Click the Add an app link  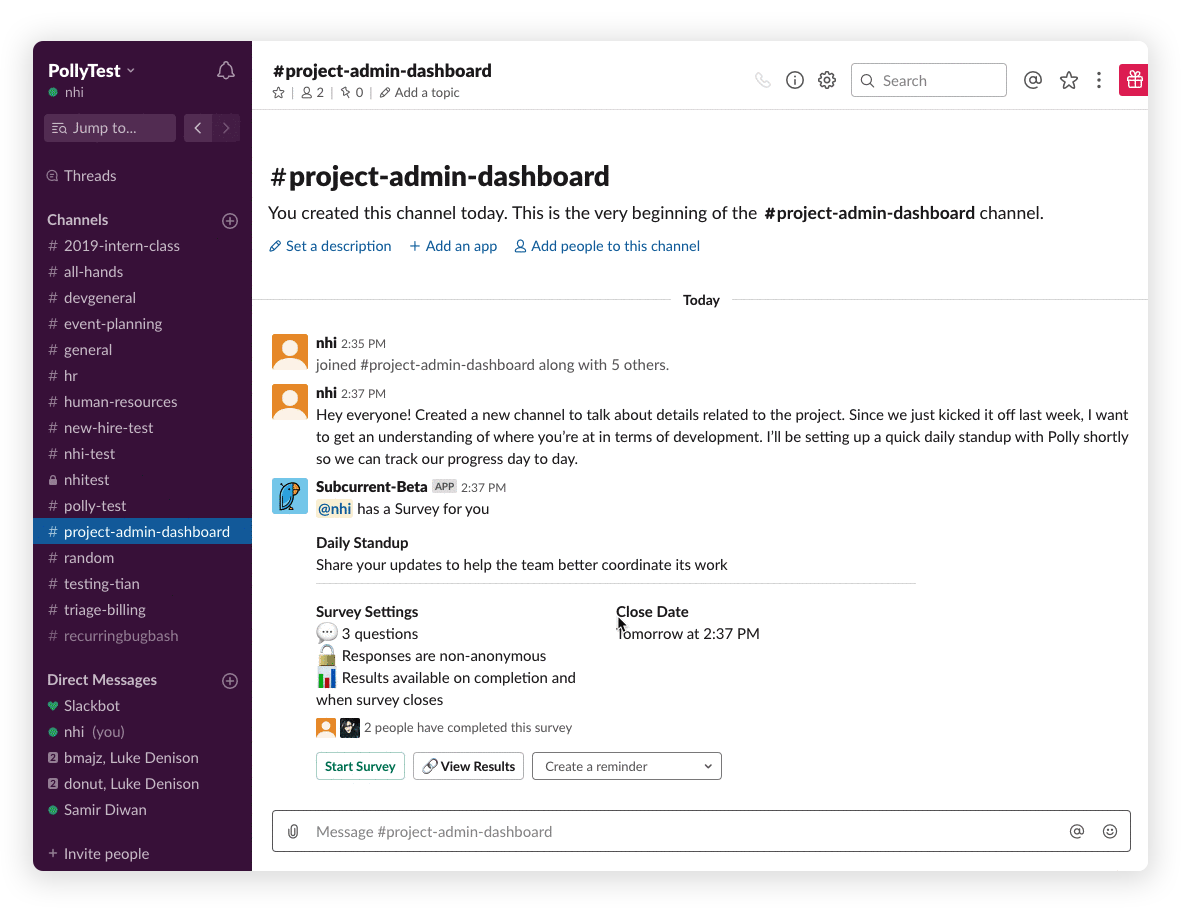pyautogui.click(x=453, y=246)
